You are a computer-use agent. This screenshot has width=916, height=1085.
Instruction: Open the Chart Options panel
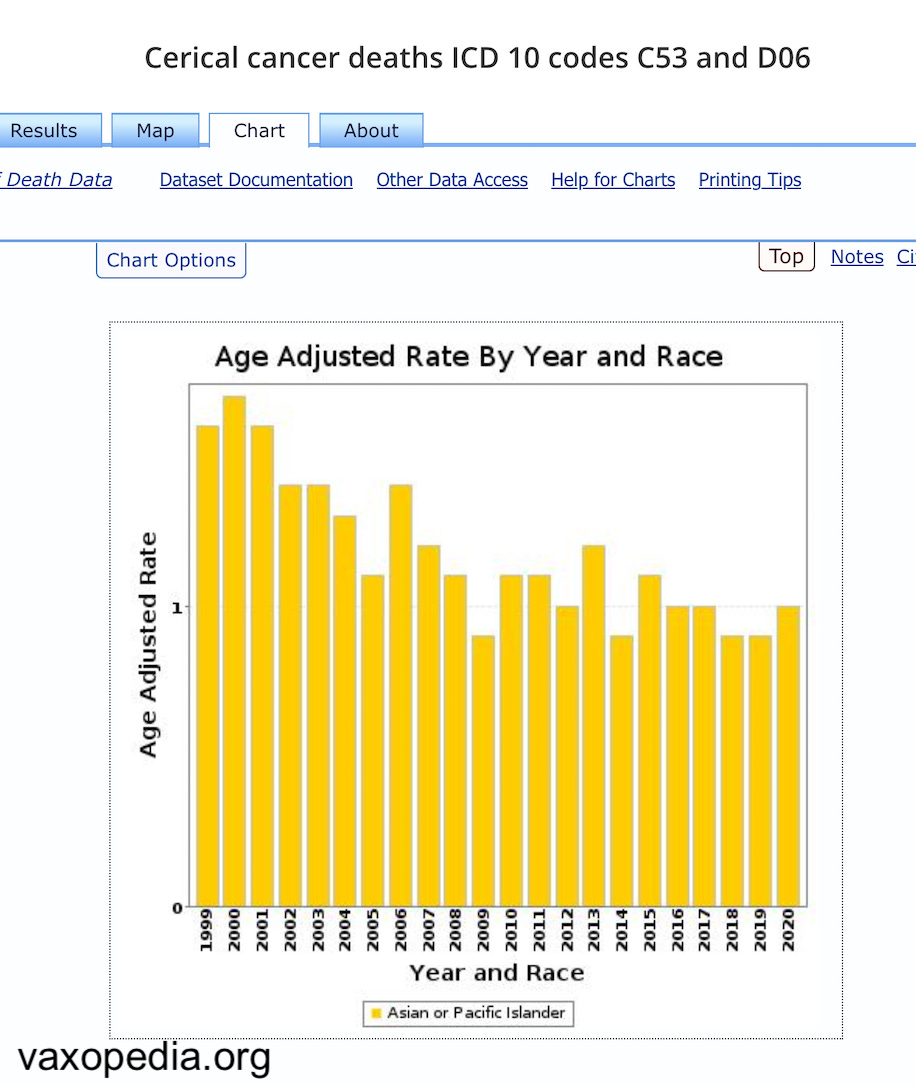click(170, 260)
